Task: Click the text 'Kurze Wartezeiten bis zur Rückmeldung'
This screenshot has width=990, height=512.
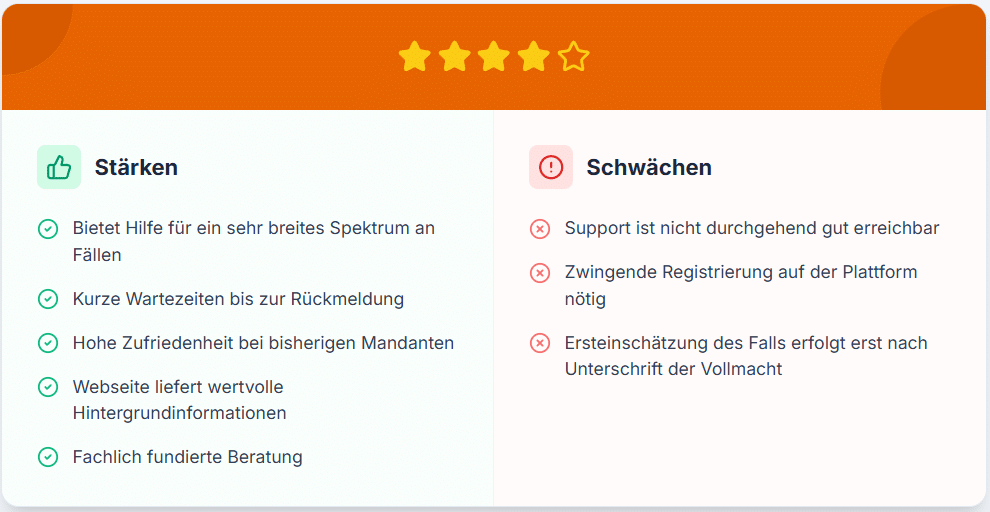Action: [x=238, y=299]
